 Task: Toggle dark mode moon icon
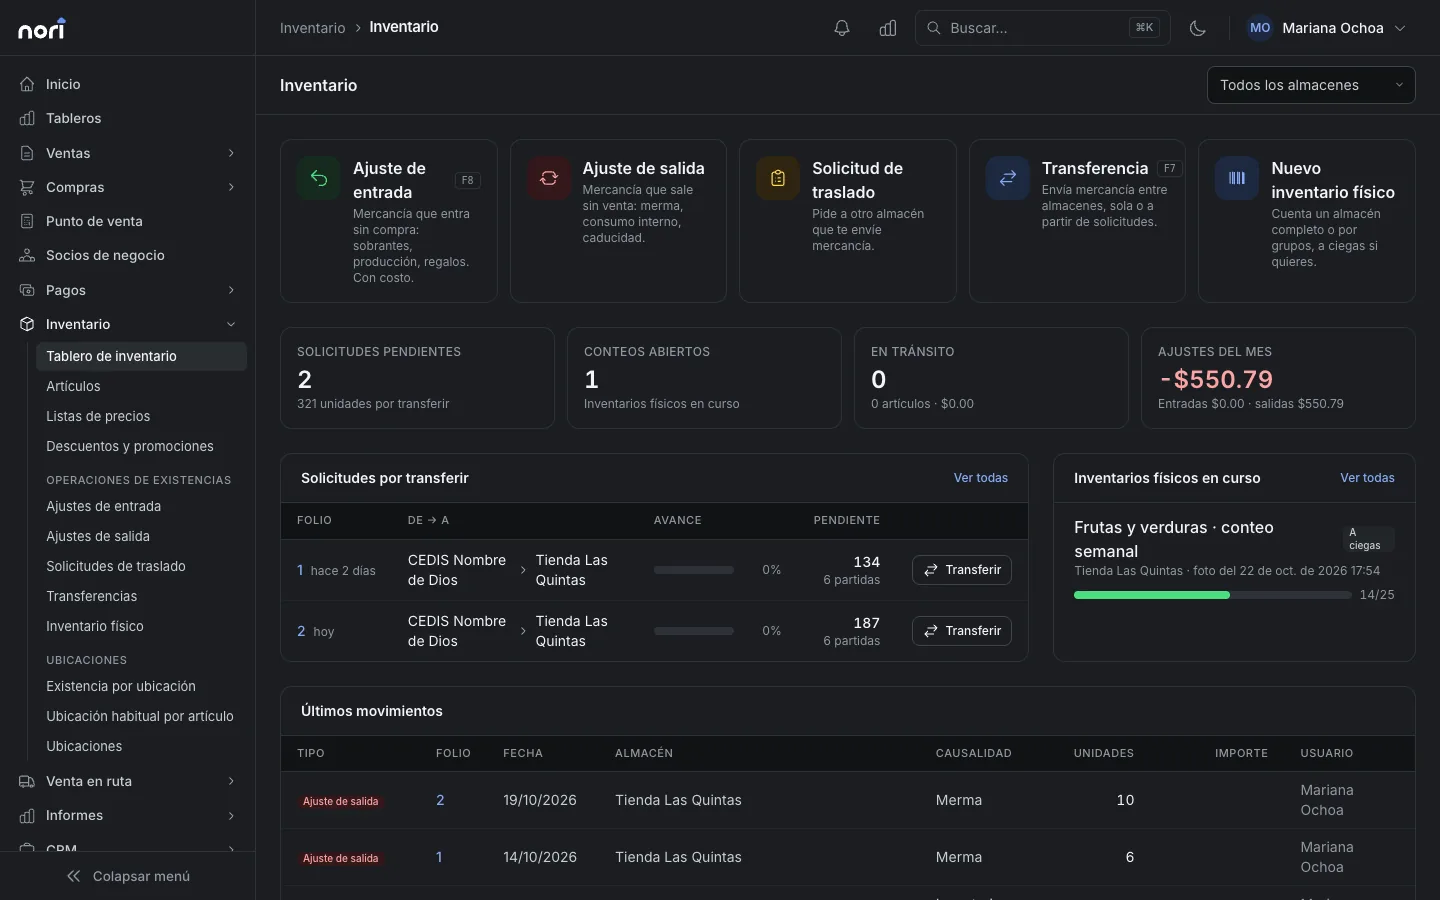coord(1198,28)
